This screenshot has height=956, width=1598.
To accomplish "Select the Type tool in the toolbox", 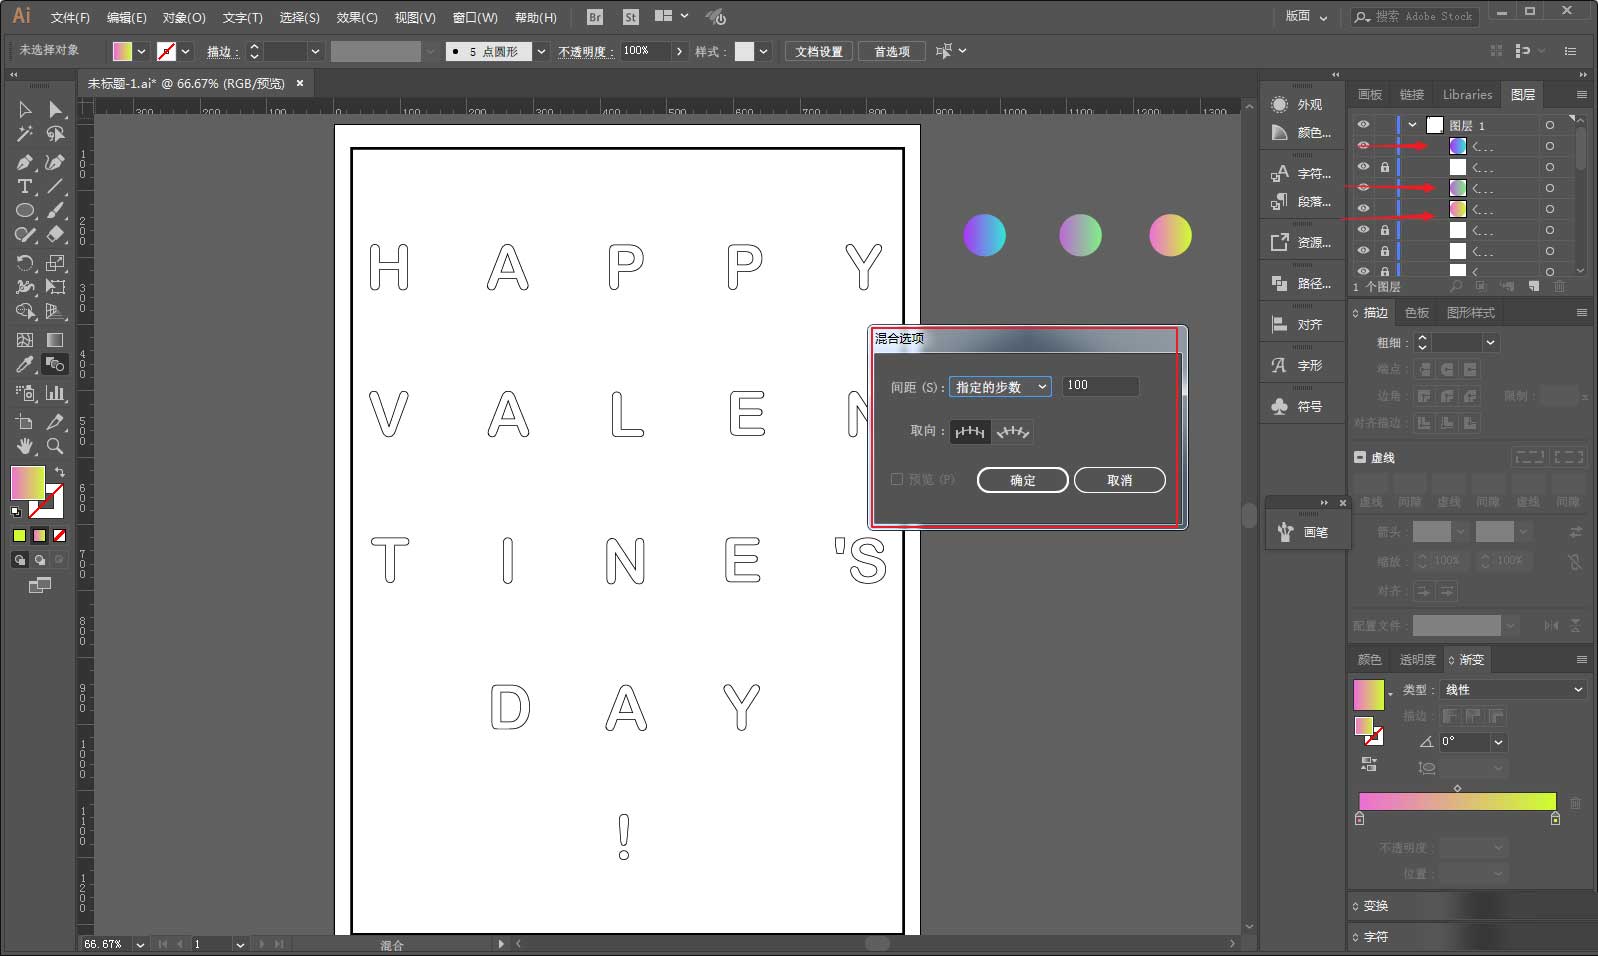I will (25, 186).
